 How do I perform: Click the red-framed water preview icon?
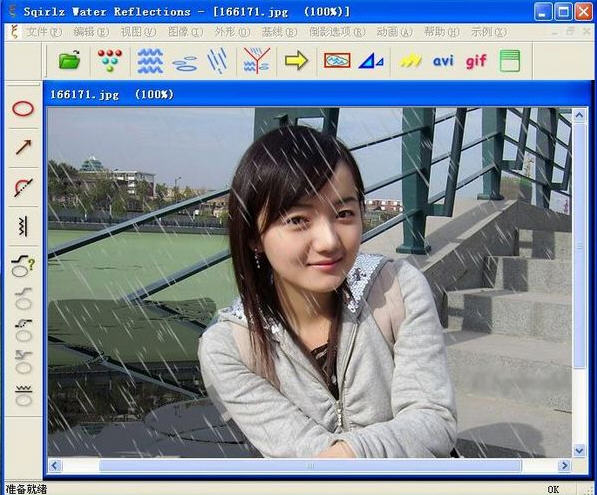(x=337, y=61)
